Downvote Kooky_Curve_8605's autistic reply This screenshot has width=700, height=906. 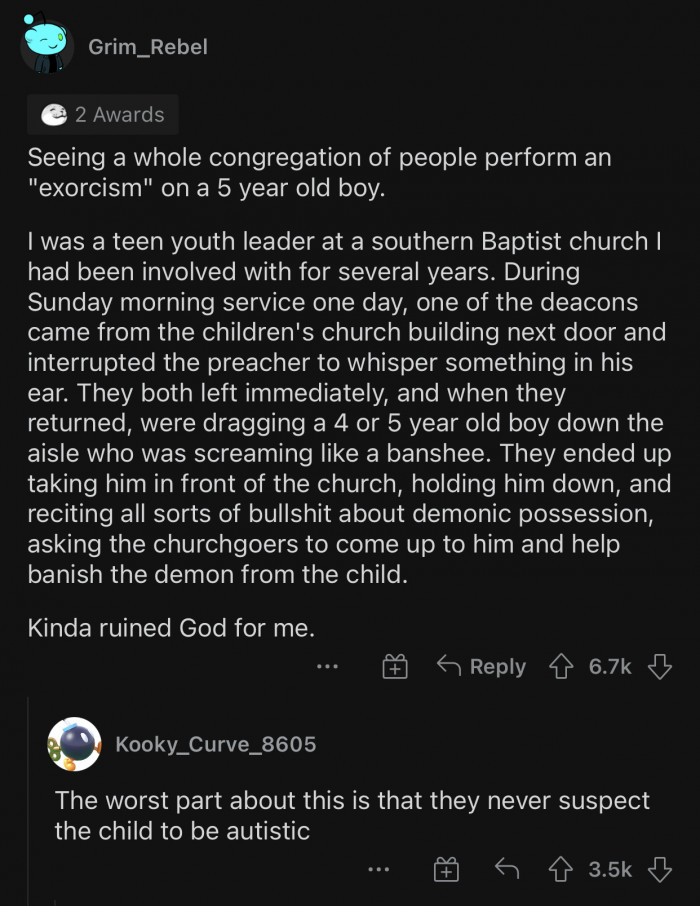659,870
